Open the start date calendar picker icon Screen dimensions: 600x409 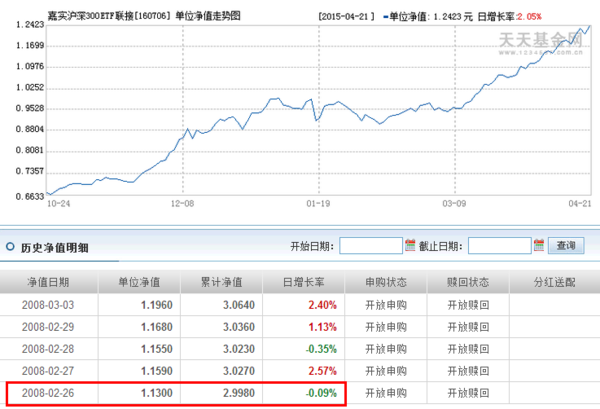click(410, 245)
